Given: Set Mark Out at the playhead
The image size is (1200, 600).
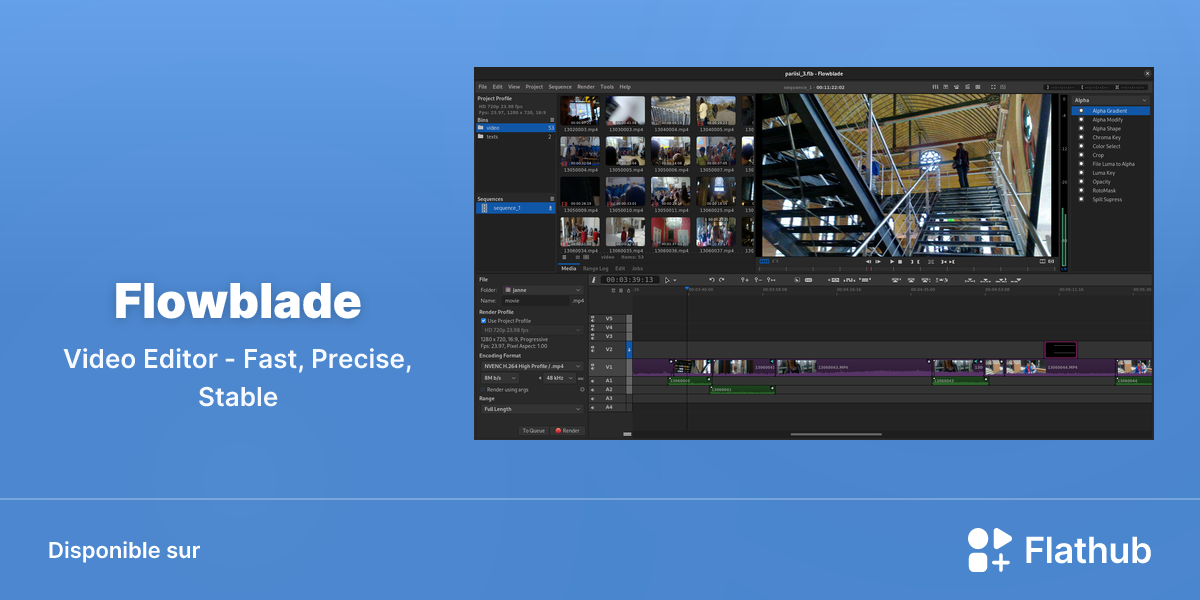Looking at the screenshot, I should coord(919,262).
